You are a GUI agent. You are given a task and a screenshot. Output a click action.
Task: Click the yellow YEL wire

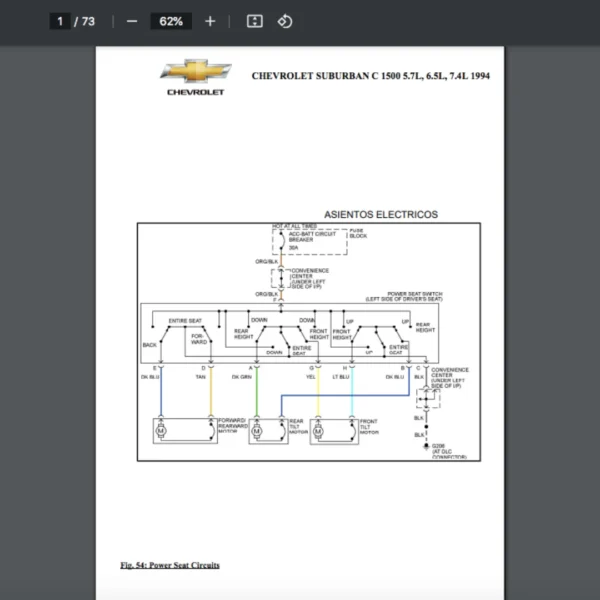pos(318,395)
